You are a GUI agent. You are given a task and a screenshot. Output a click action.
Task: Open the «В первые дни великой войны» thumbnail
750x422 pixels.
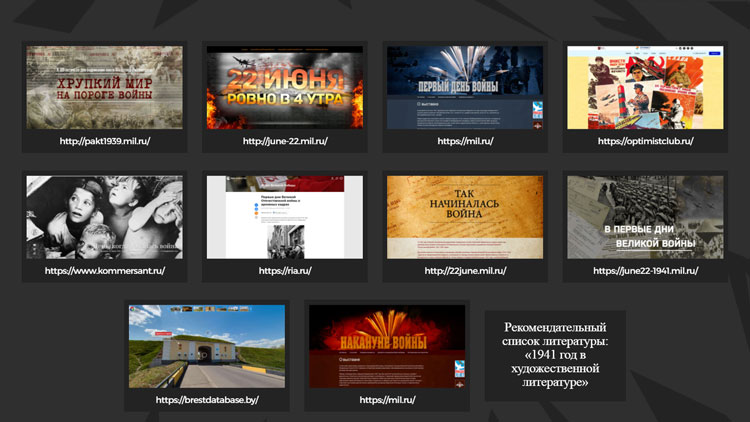click(645, 217)
